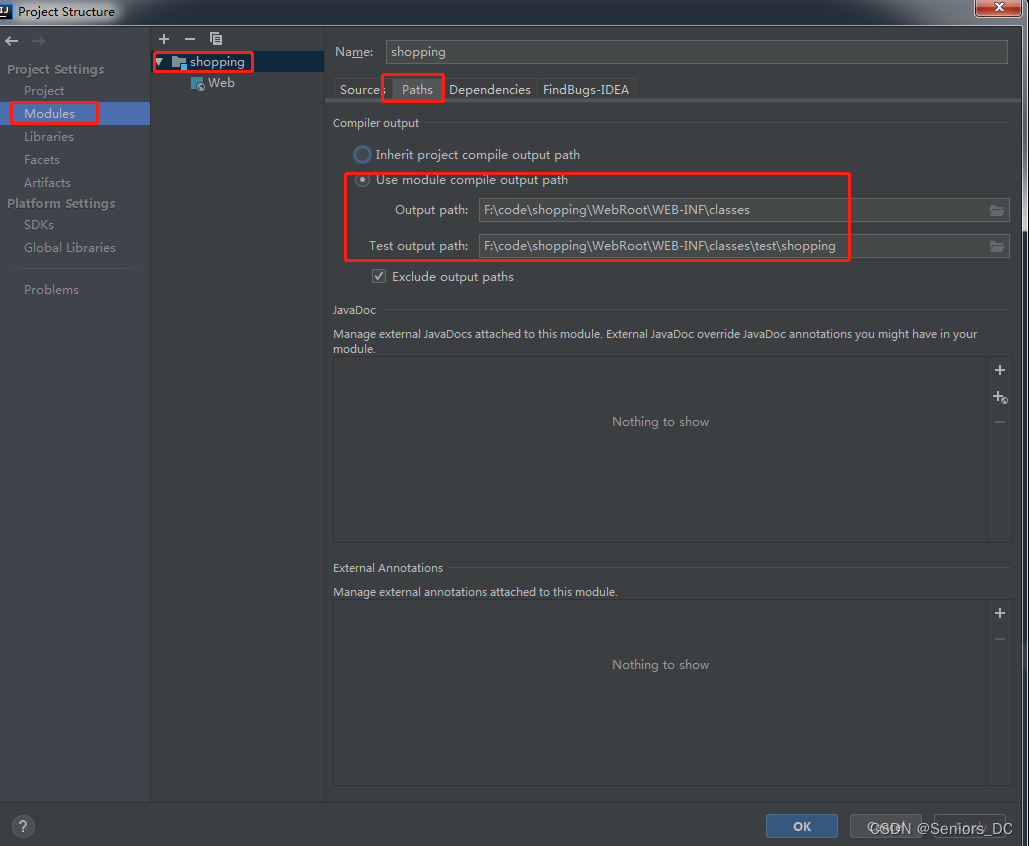This screenshot has width=1029, height=846.
Task: Click the OK button
Action: [x=802, y=826]
